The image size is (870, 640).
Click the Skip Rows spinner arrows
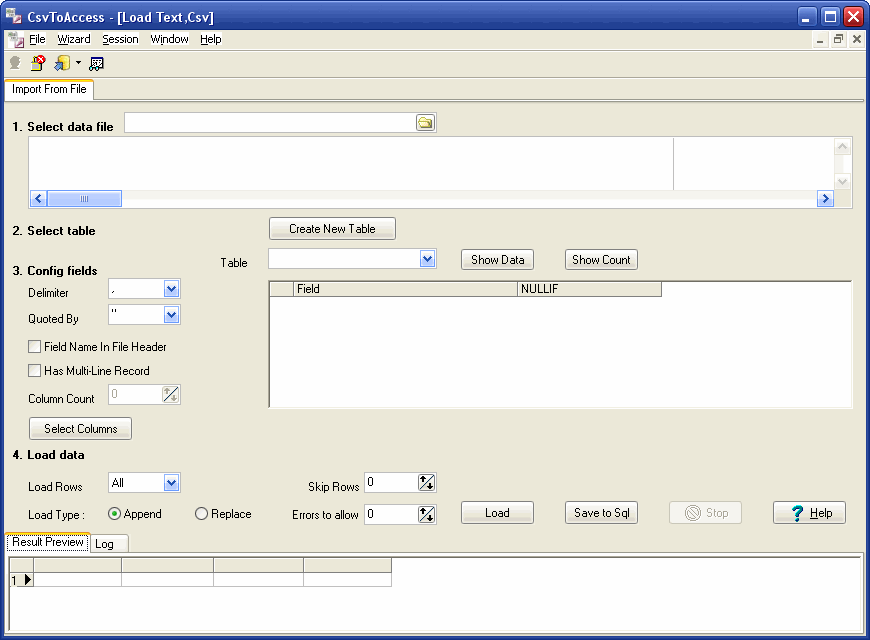click(x=426, y=482)
